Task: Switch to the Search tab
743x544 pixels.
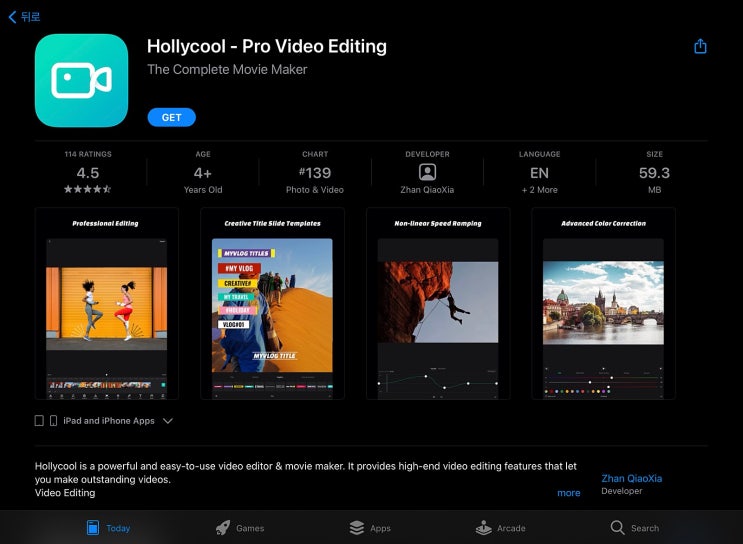Action: coord(635,528)
